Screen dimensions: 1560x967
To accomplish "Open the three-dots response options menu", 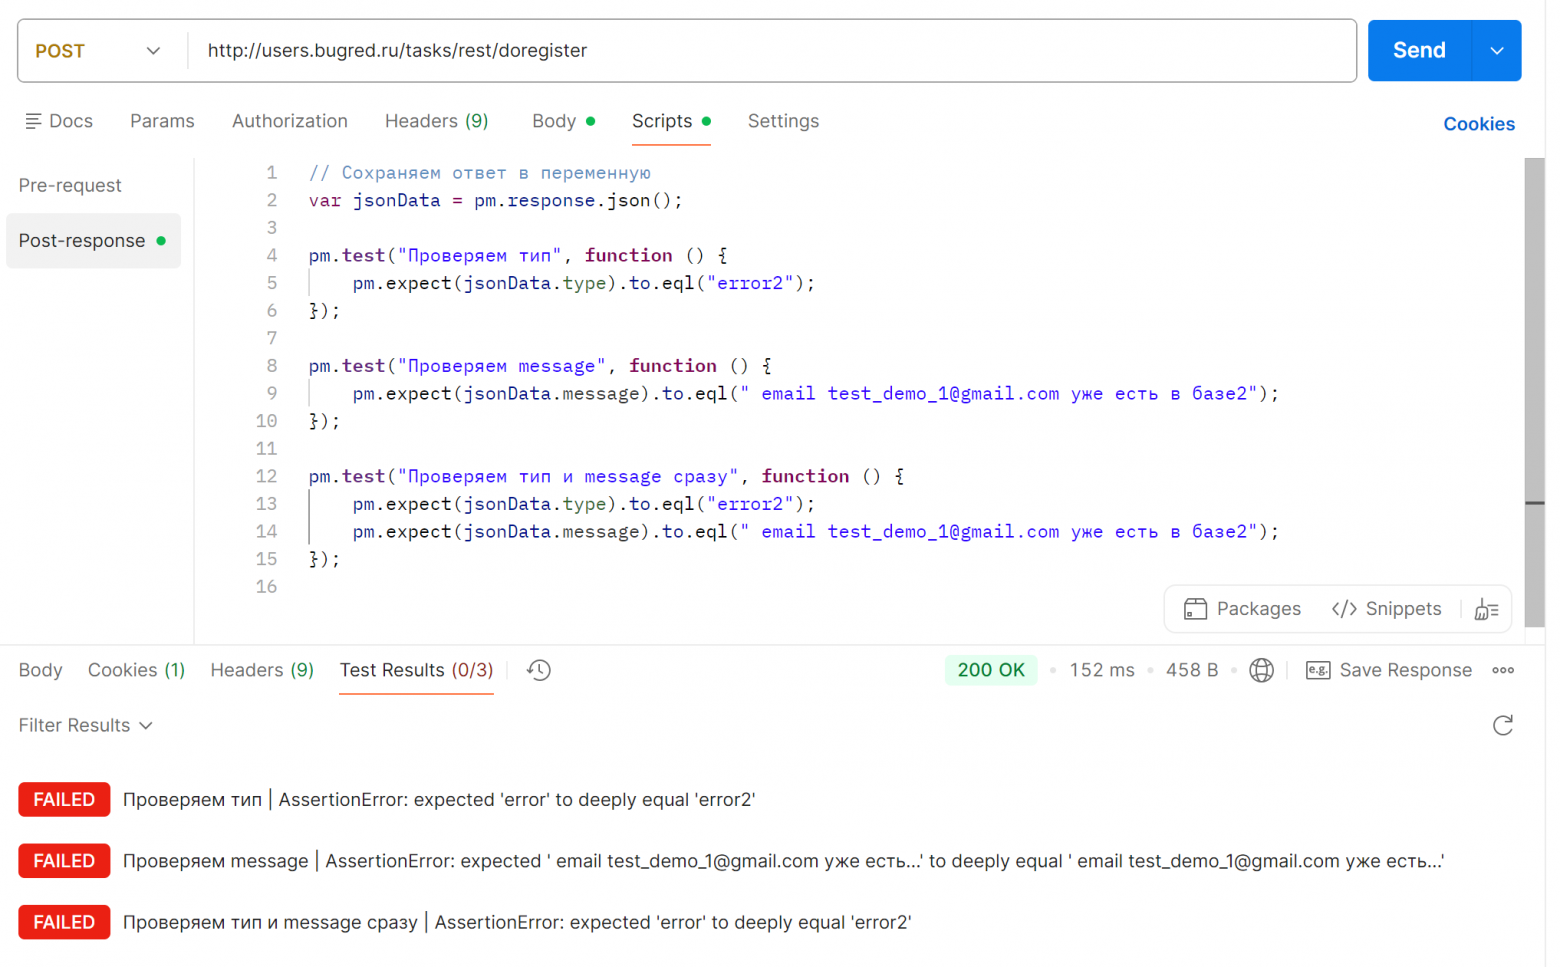I will (1502, 670).
